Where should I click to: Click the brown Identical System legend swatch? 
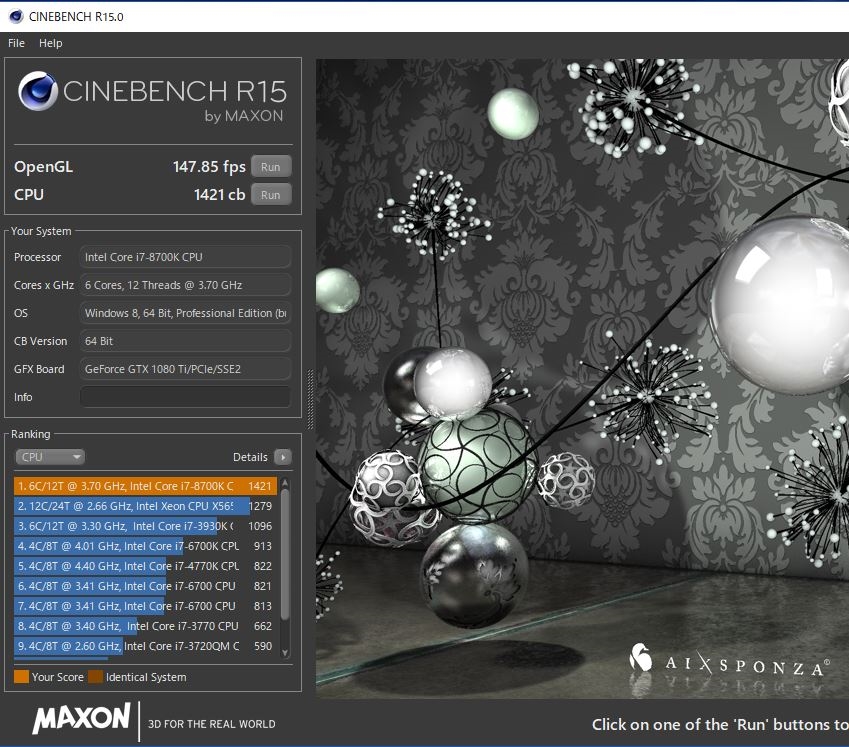pos(95,677)
